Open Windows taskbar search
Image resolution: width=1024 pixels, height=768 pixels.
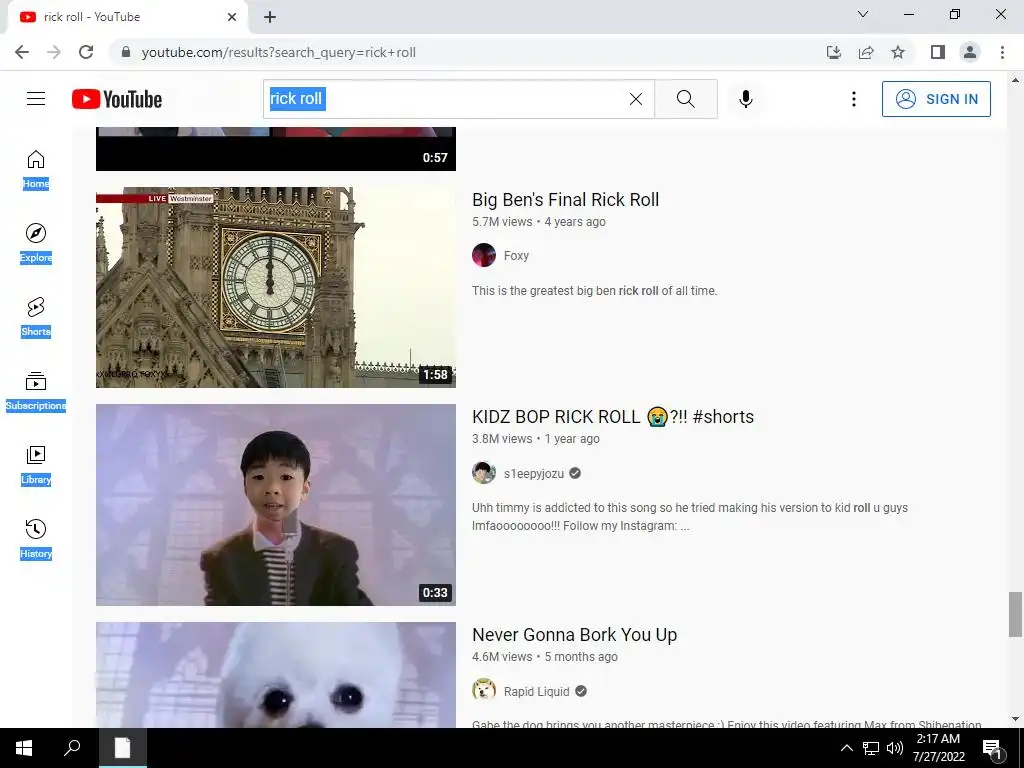[x=72, y=748]
